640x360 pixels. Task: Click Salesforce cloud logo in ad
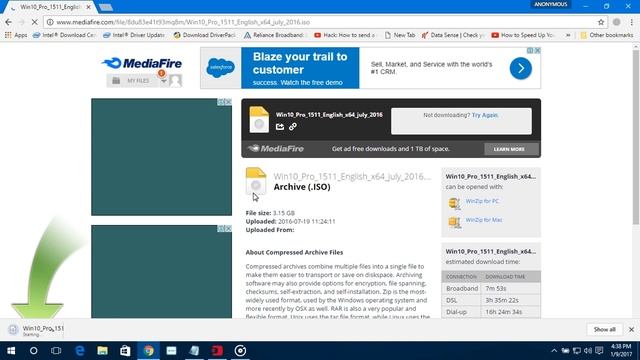coord(221,68)
